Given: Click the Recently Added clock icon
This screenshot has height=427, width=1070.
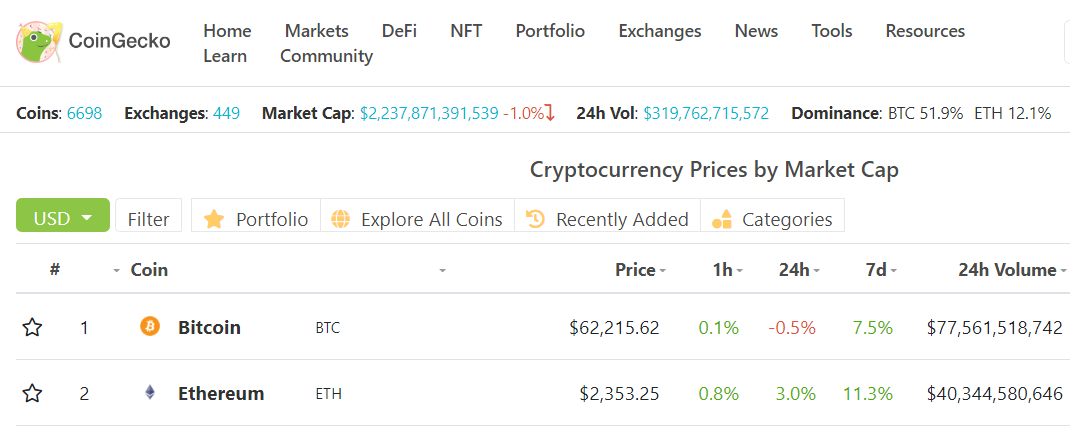Looking at the screenshot, I should pos(535,219).
